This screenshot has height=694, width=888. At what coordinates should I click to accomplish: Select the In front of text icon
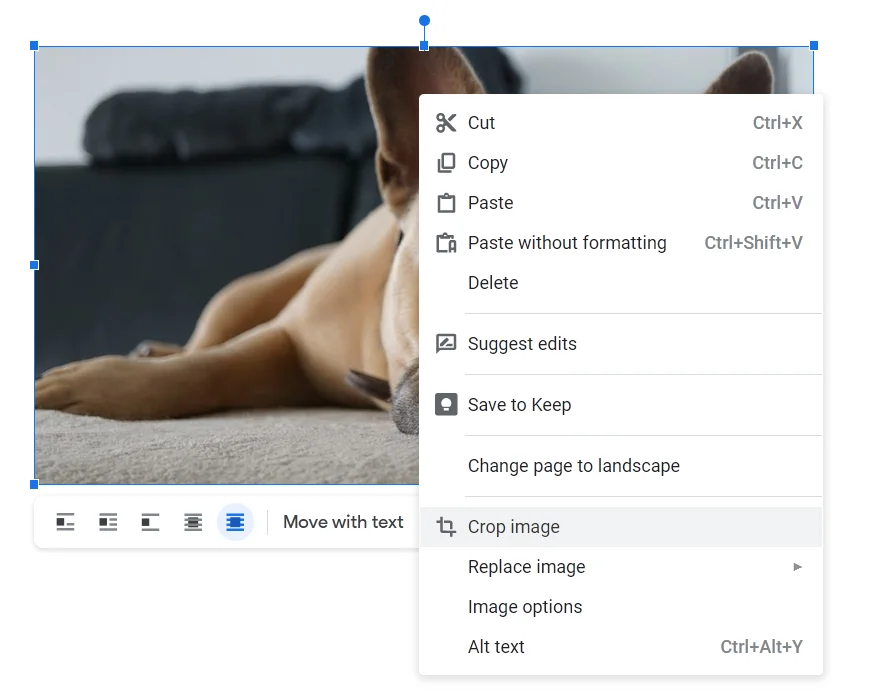[235, 522]
